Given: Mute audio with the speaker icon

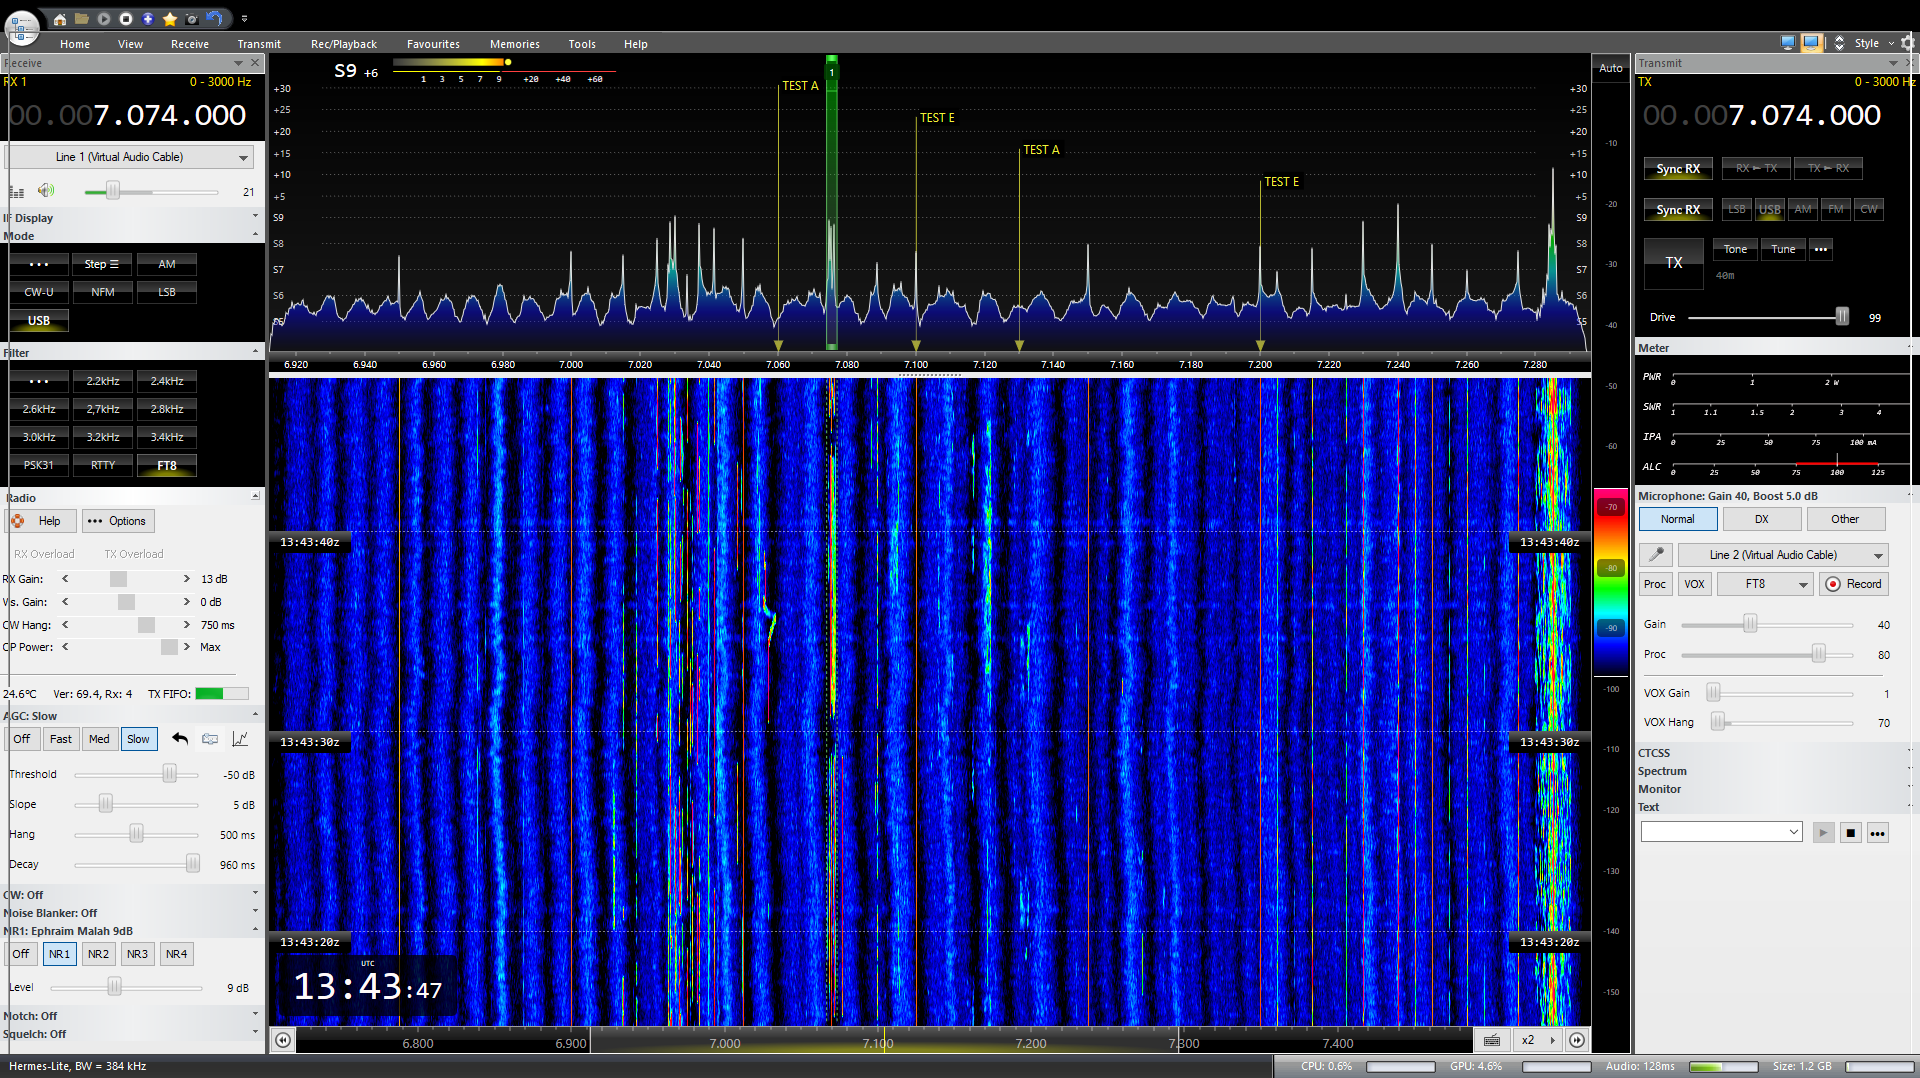Looking at the screenshot, I should pos(46,190).
